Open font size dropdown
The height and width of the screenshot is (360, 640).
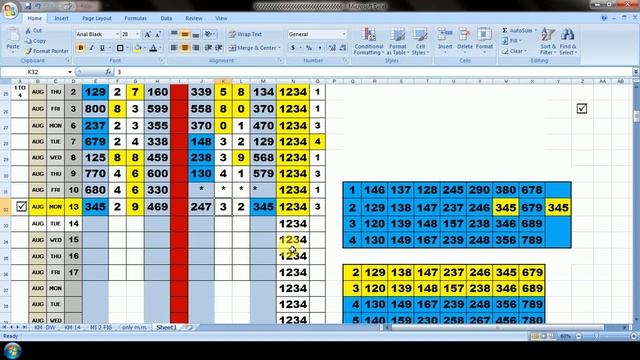138,34
